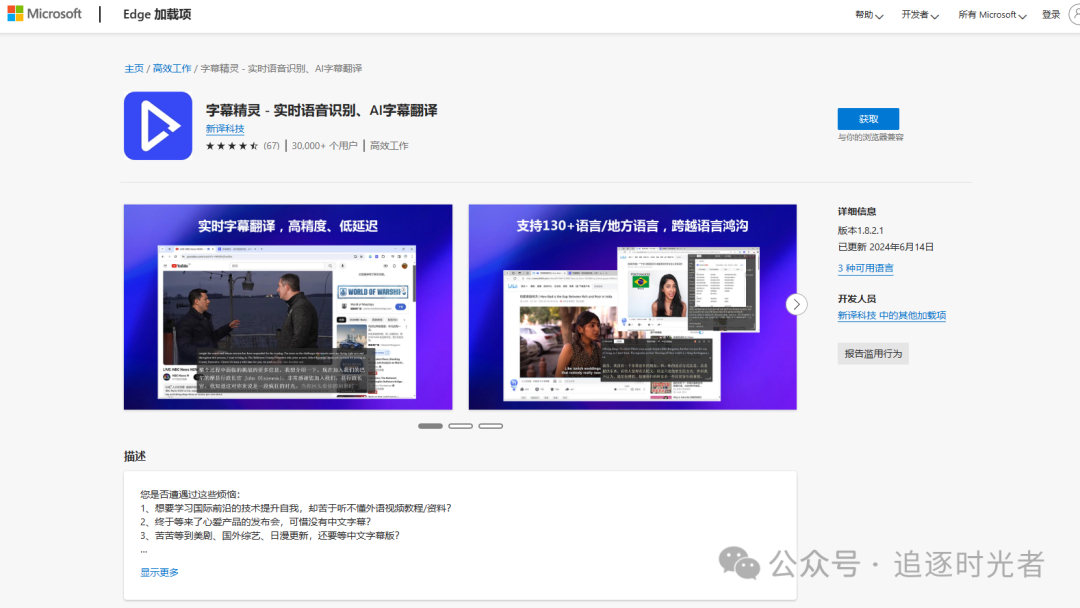This screenshot has width=1080, height=608.
Task: Open the 3 种可用语言 link
Action: (865, 267)
